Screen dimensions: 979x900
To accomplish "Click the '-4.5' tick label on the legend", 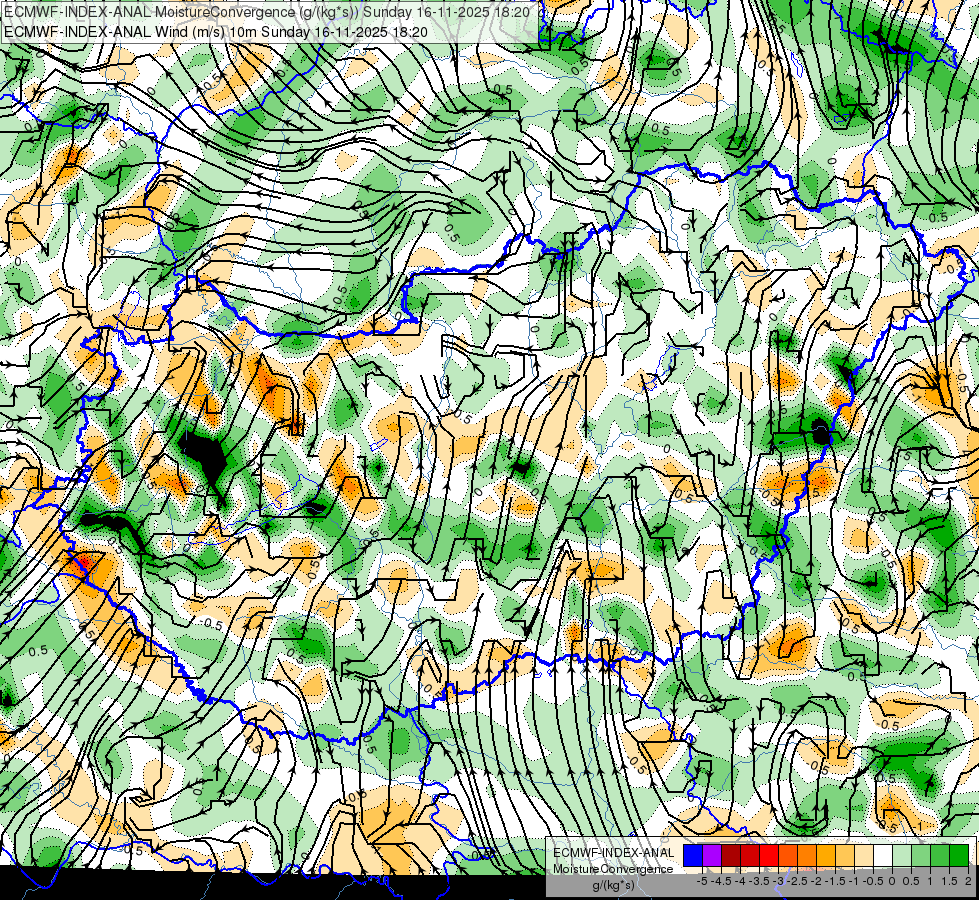I will tap(721, 881).
